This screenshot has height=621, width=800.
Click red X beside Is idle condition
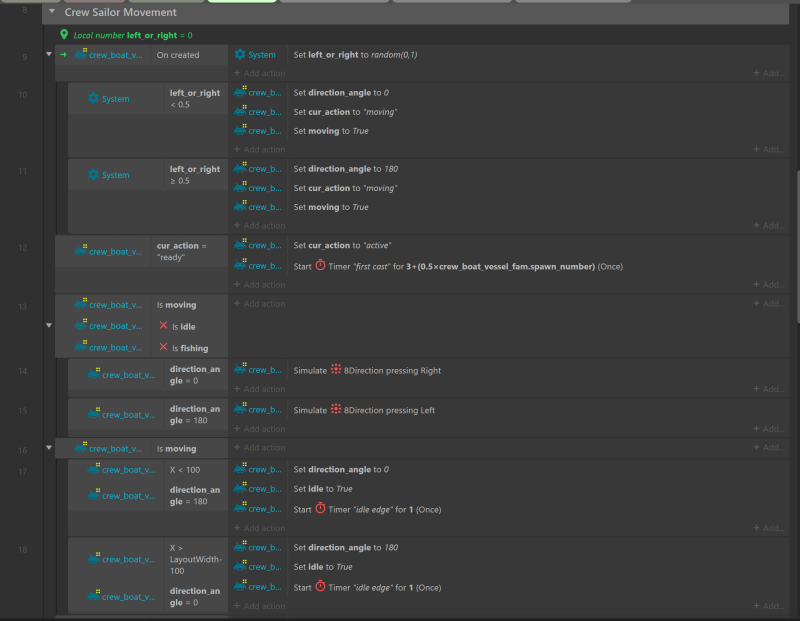(x=163, y=326)
